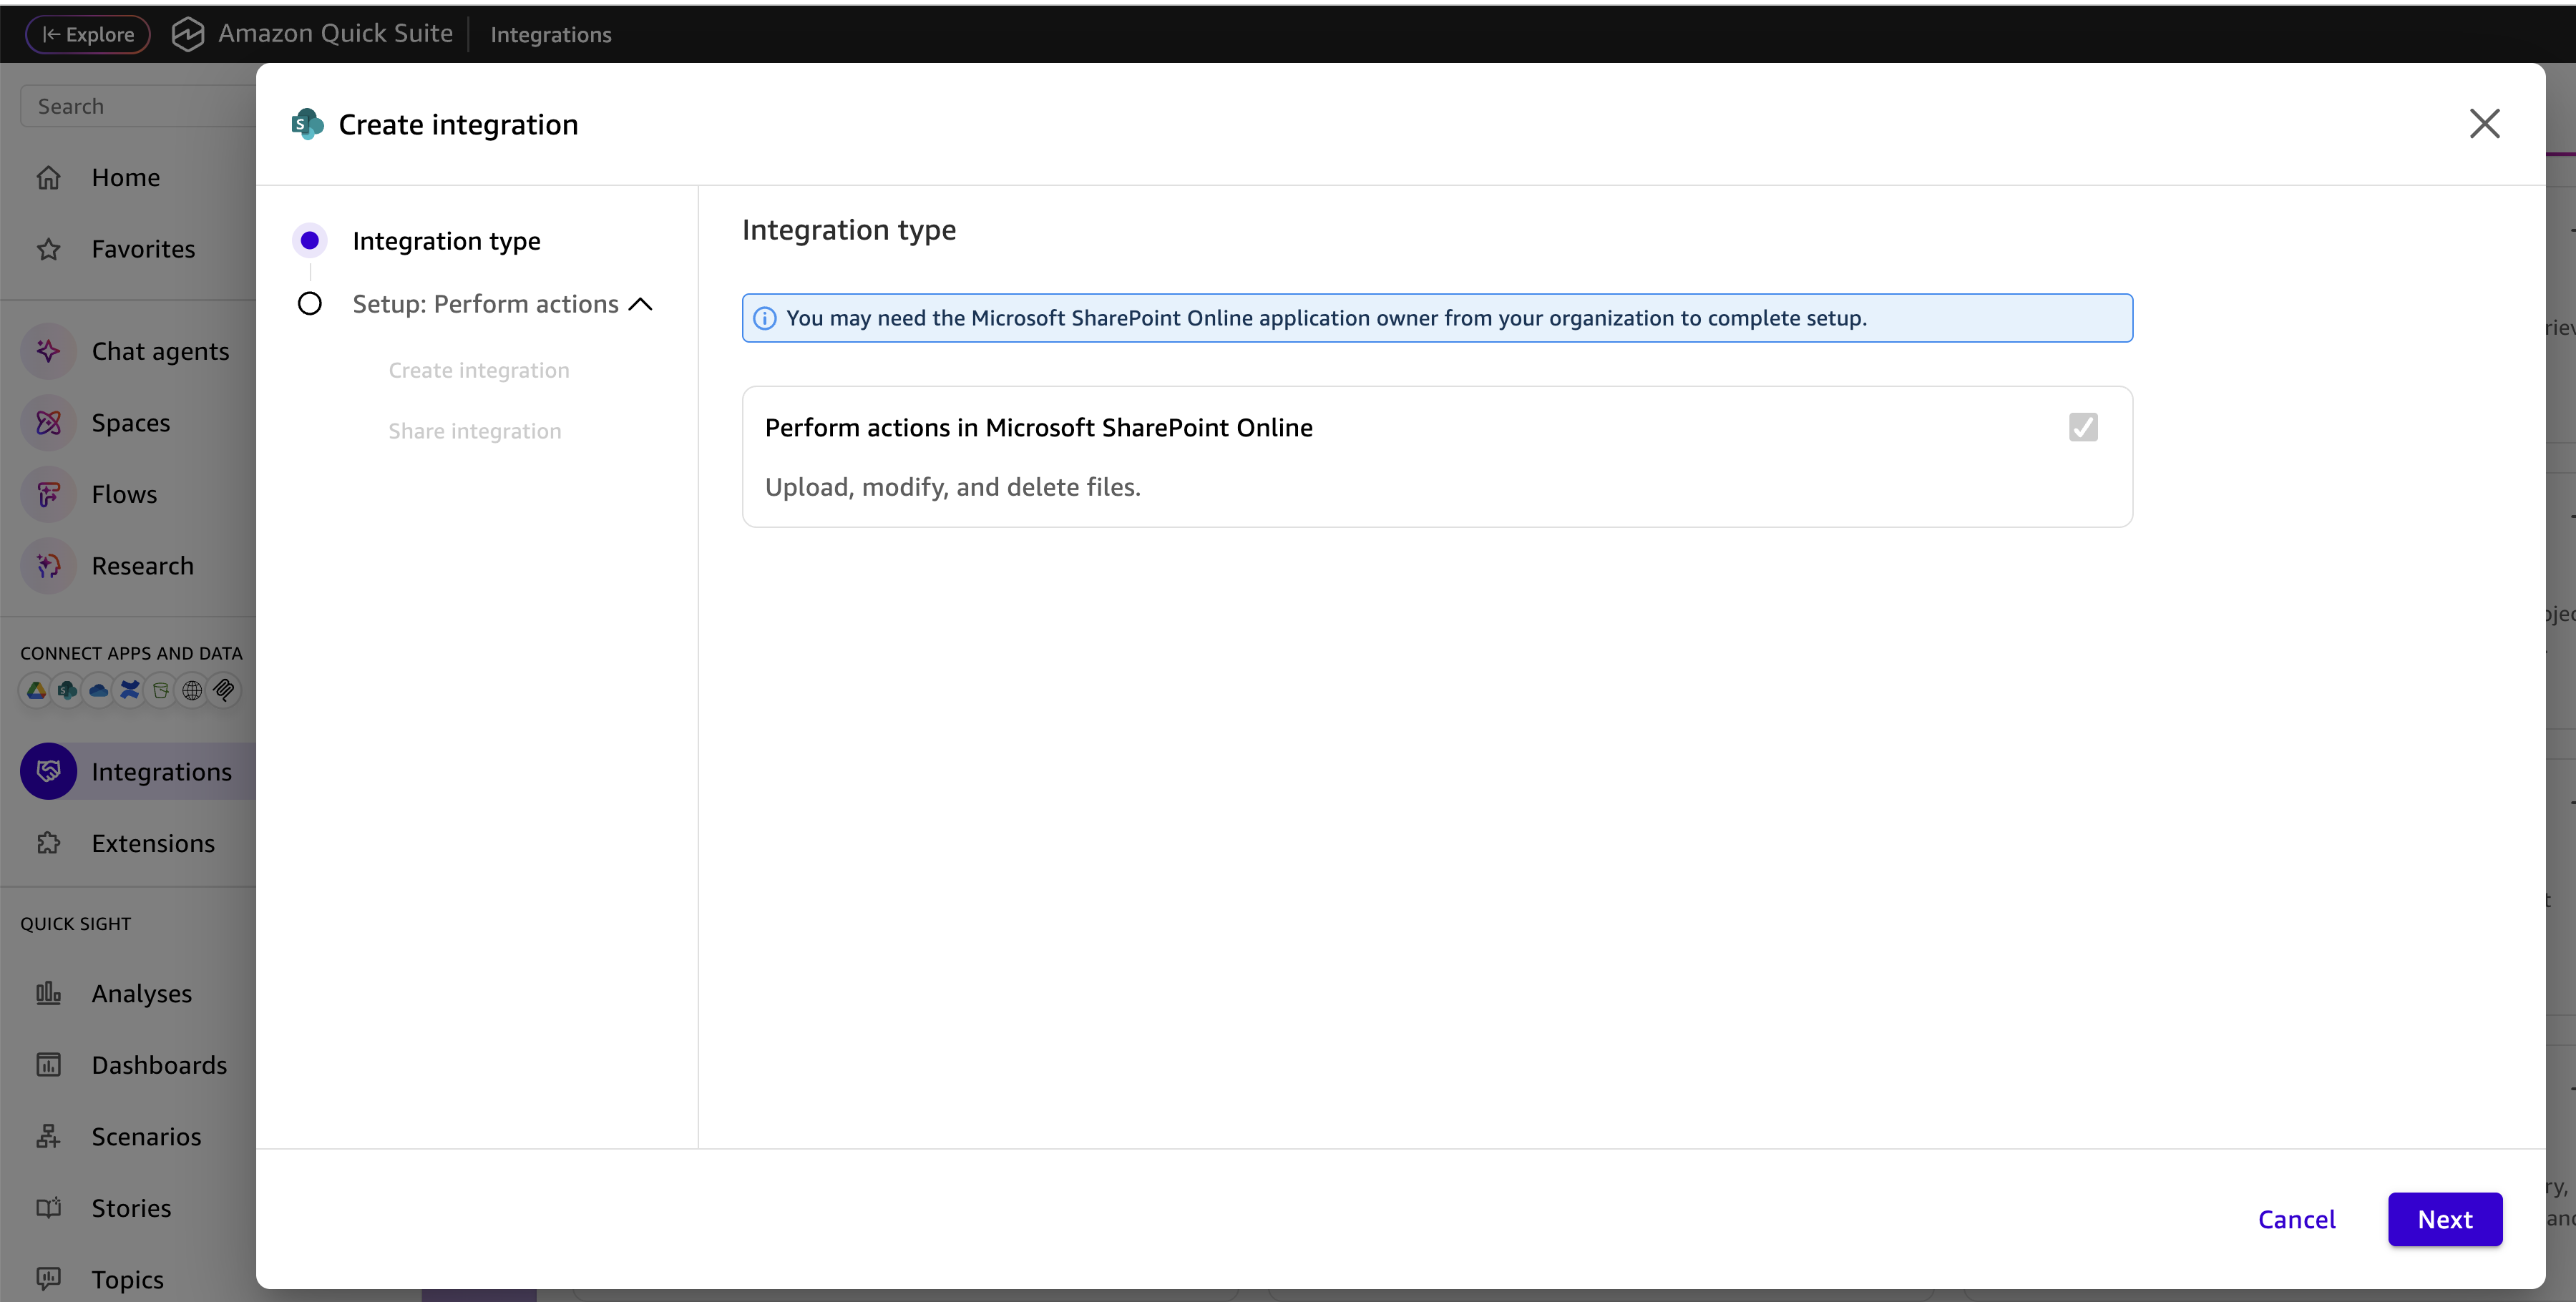Open the Google Drive connector icon
Screen dimensions: 2576x1302
tap(35, 690)
